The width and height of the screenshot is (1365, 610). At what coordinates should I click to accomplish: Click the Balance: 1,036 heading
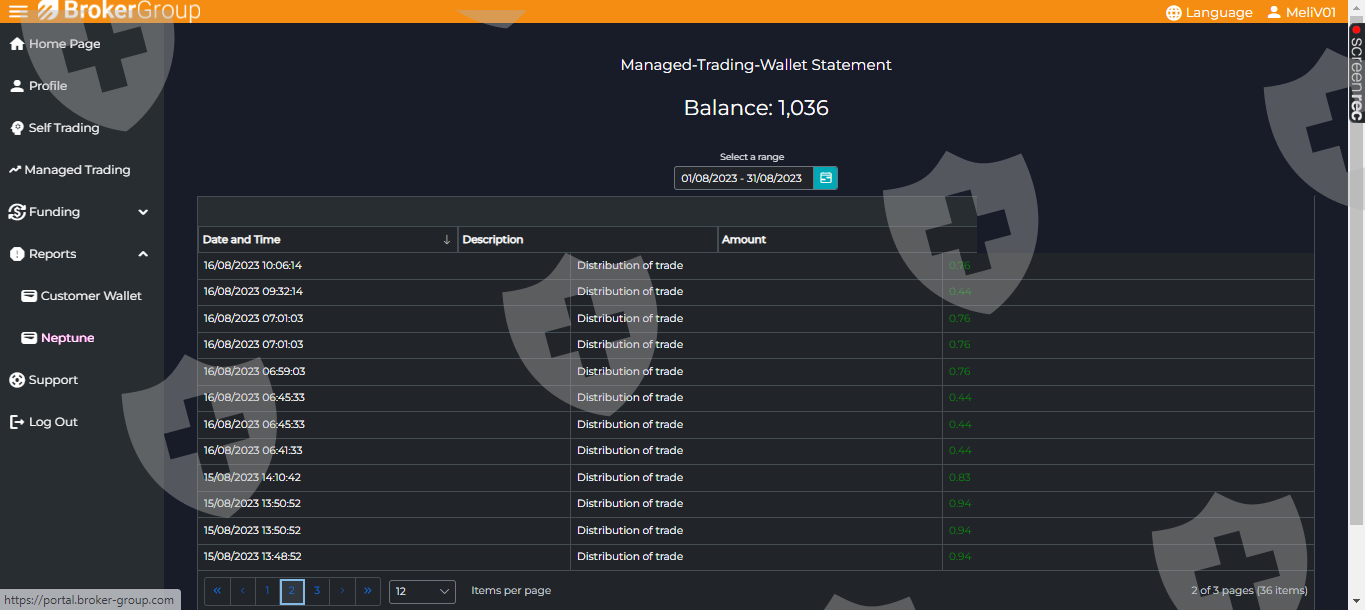point(756,108)
